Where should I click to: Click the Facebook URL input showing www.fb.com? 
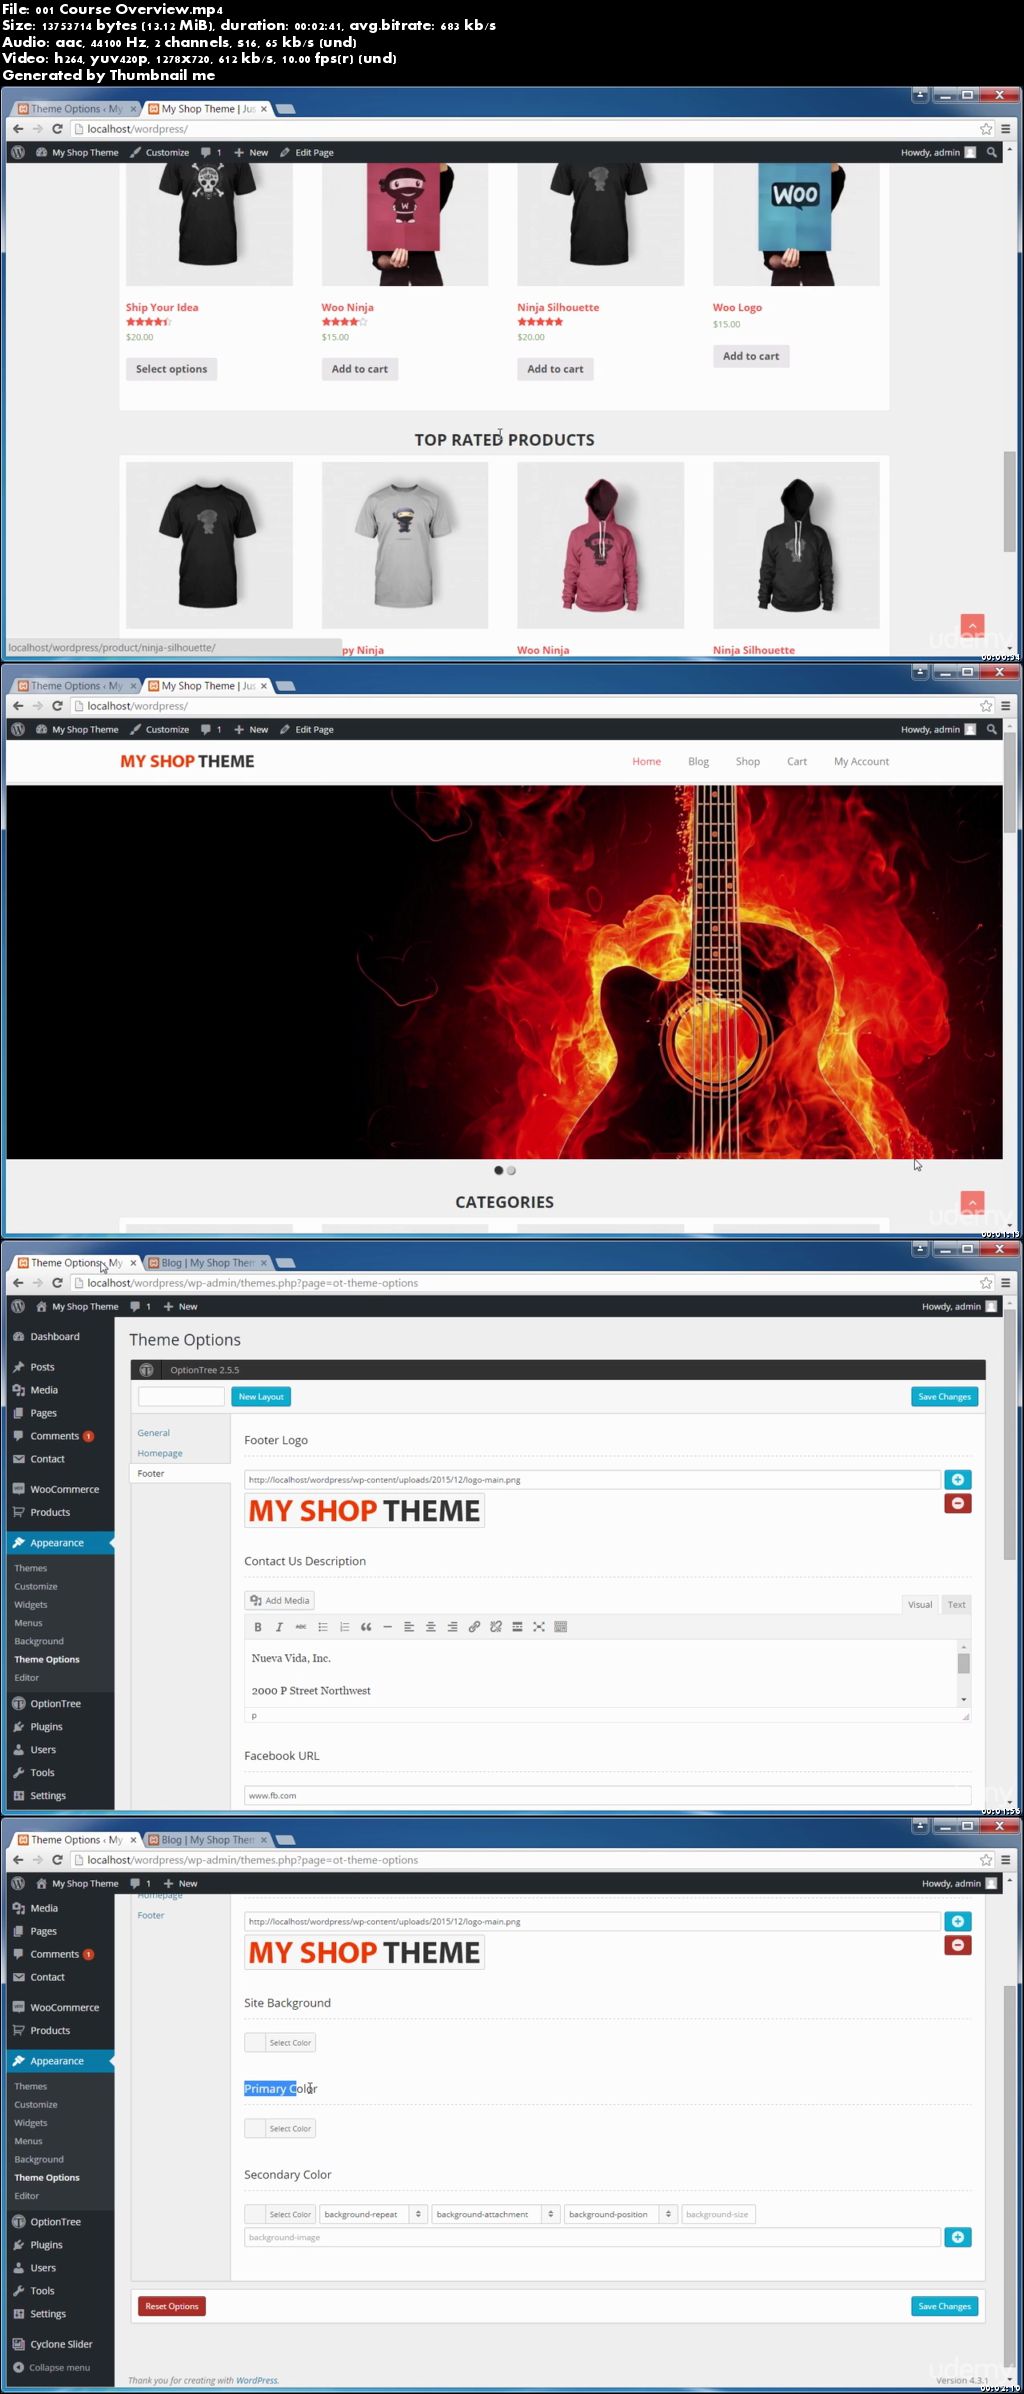pyautogui.click(x=607, y=1795)
